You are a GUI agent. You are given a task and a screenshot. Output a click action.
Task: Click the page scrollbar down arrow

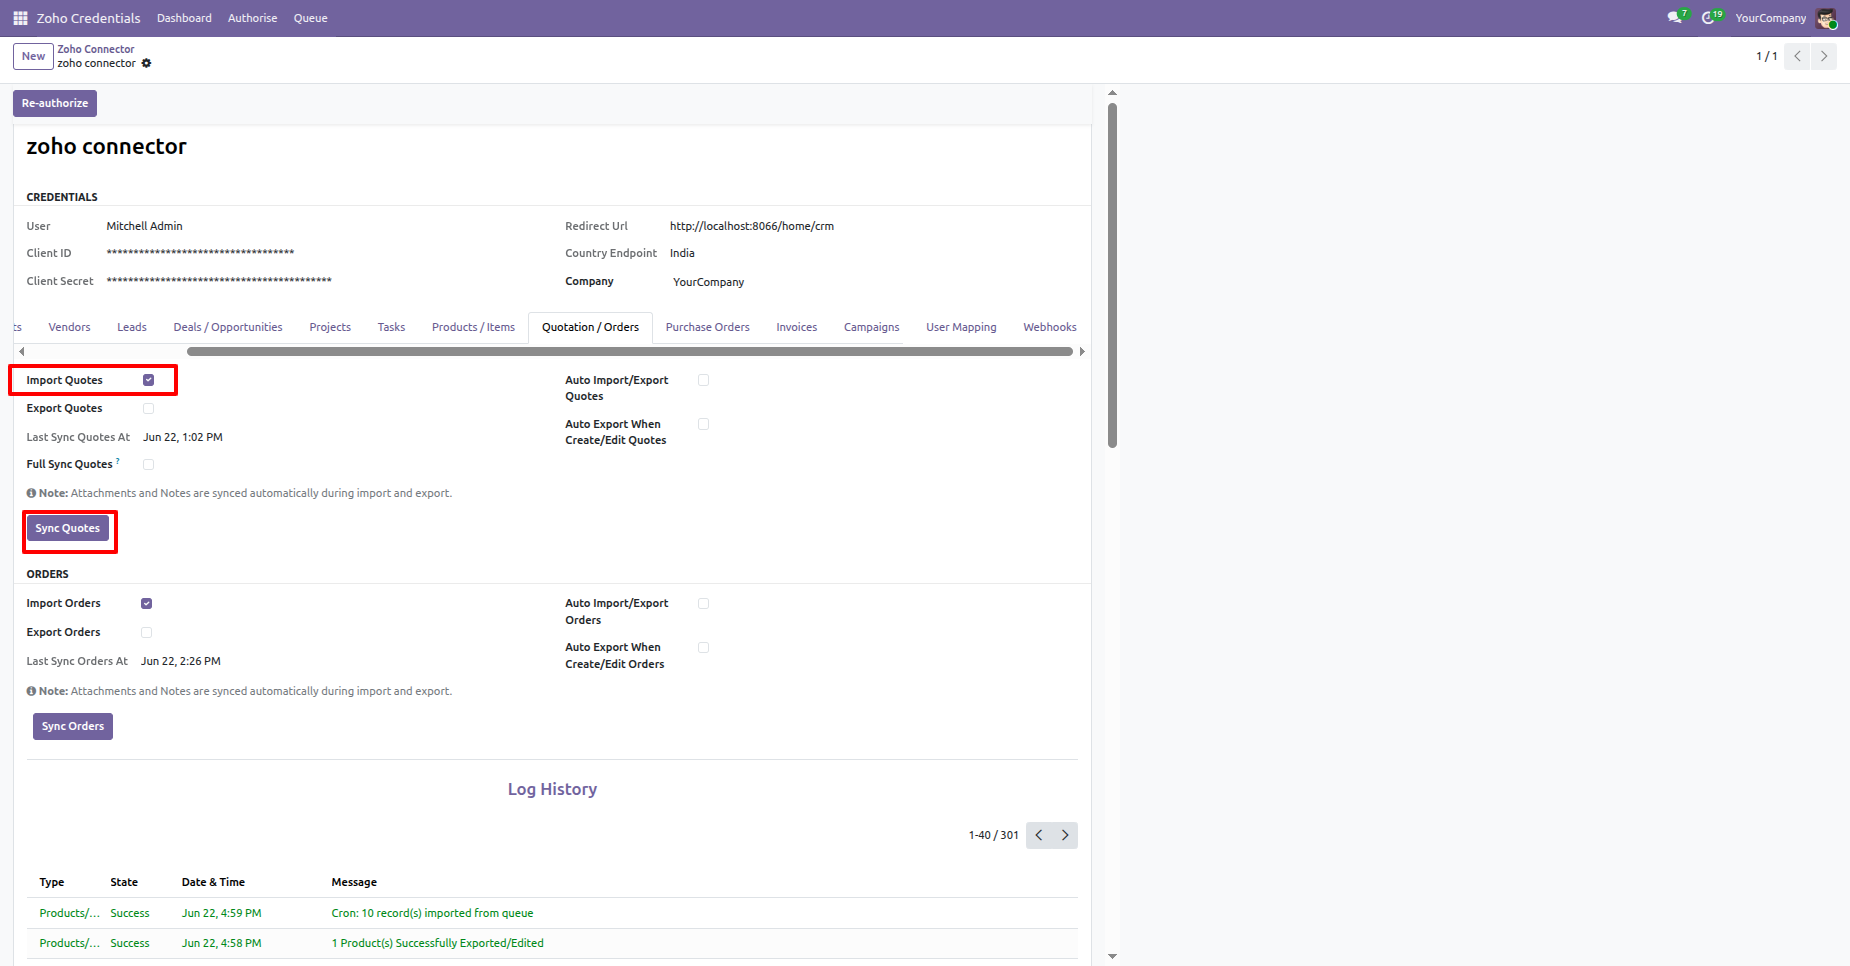coord(1112,956)
